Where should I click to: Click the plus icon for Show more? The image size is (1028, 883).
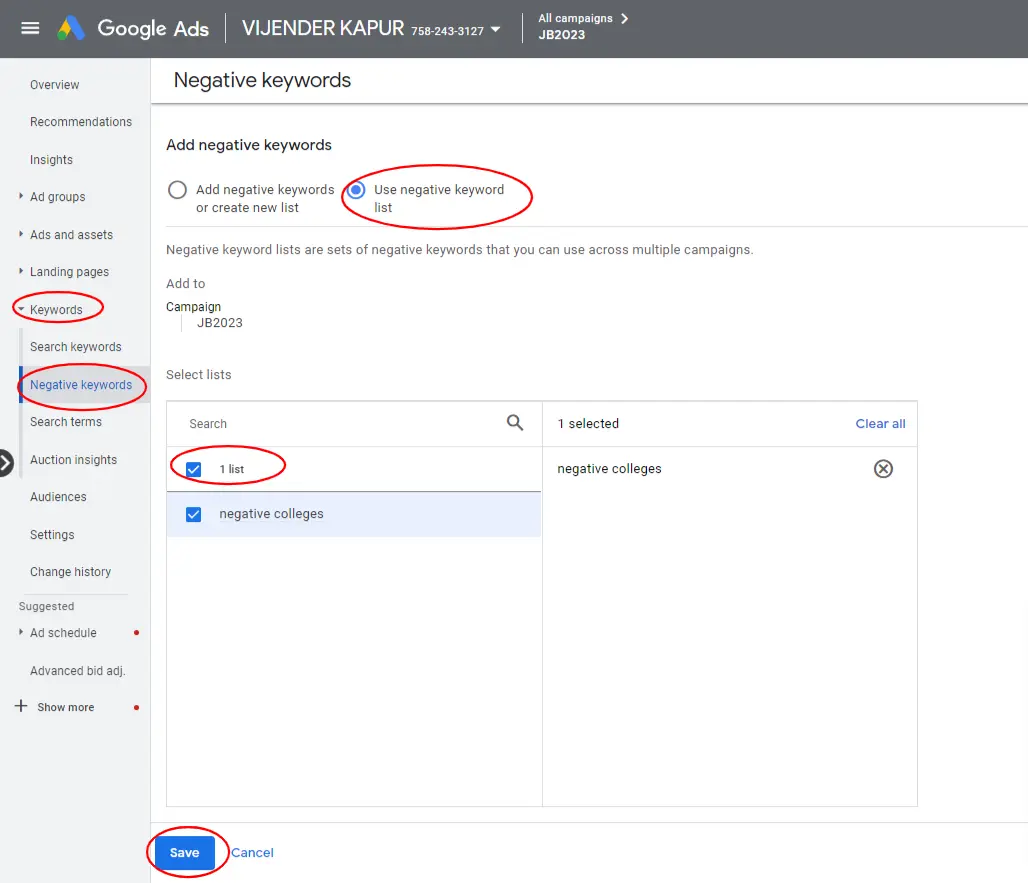pos(21,706)
